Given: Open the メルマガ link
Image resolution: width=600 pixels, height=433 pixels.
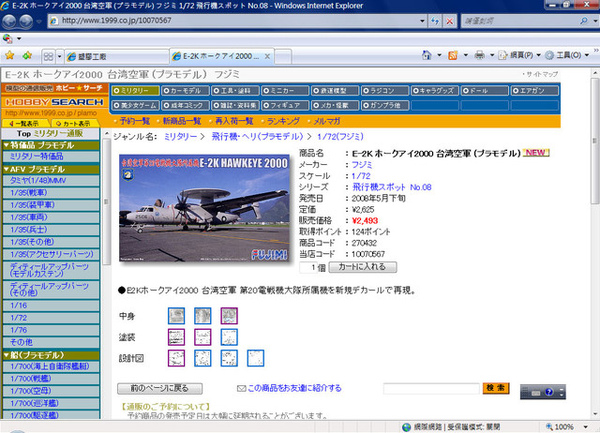Looking at the screenshot, I should pos(327,121).
